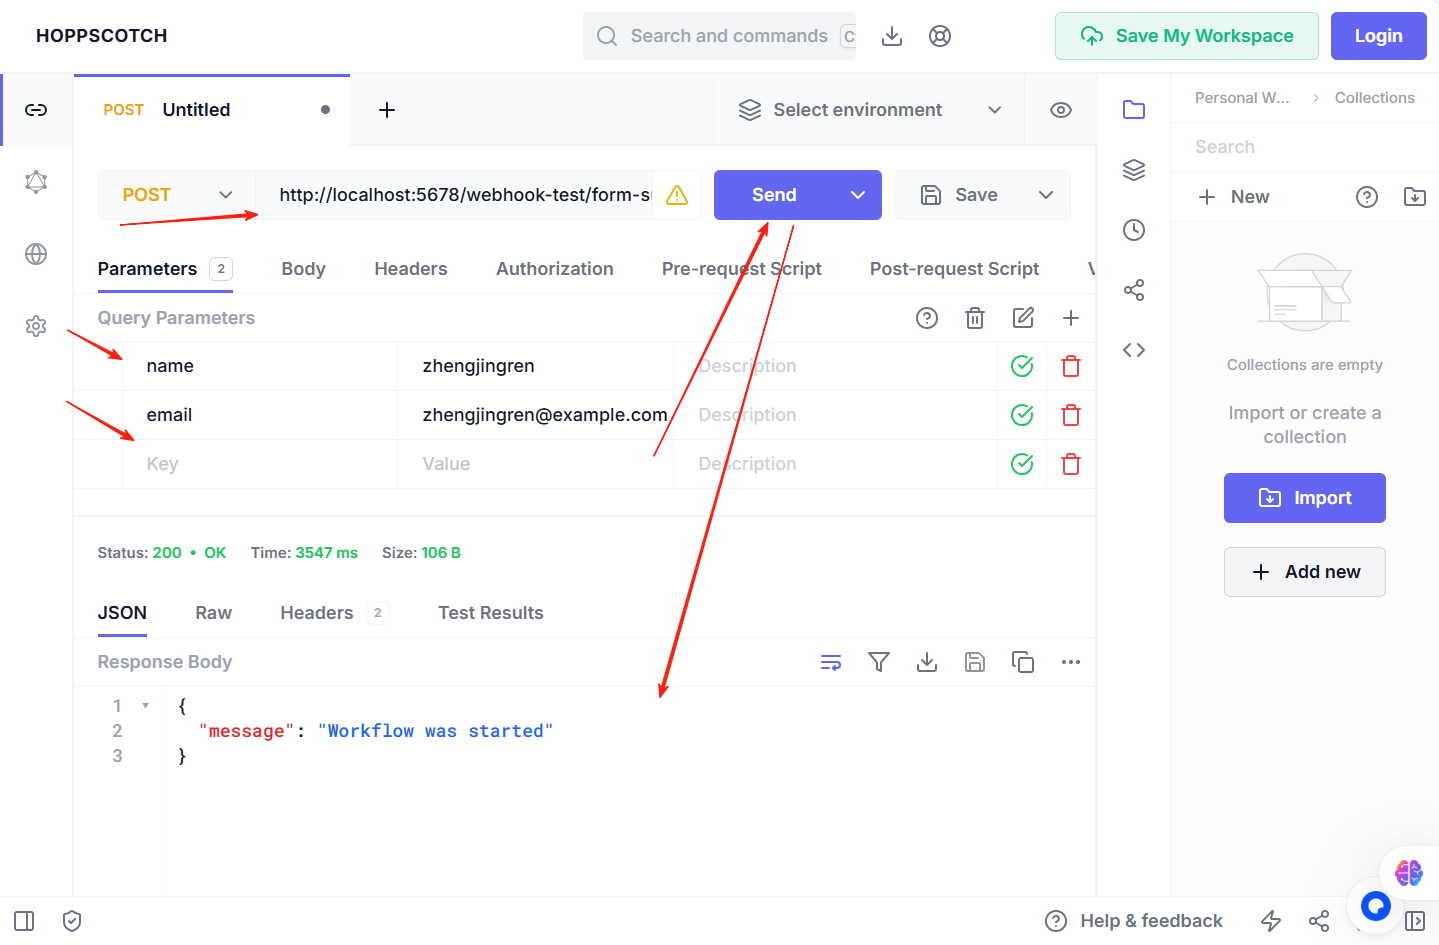Add a new request tab

pos(387,110)
